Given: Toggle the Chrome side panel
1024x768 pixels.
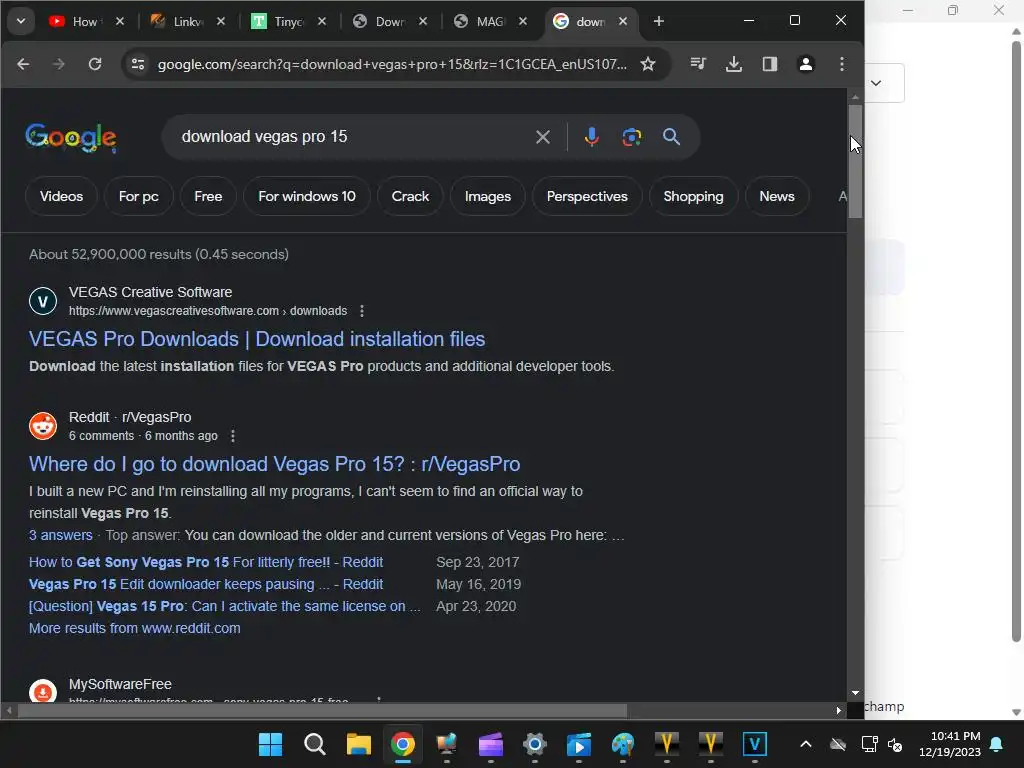Looking at the screenshot, I should (x=770, y=64).
